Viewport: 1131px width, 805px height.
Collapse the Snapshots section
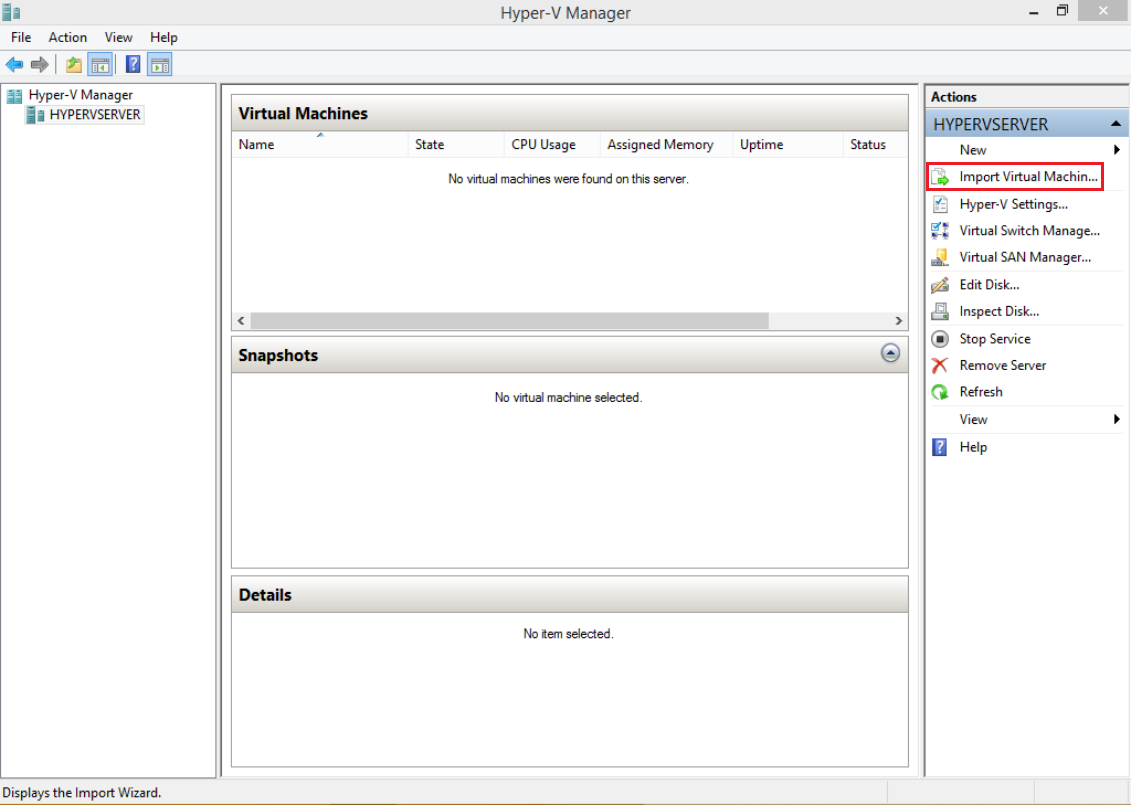pyautogui.click(x=889, y=353)
